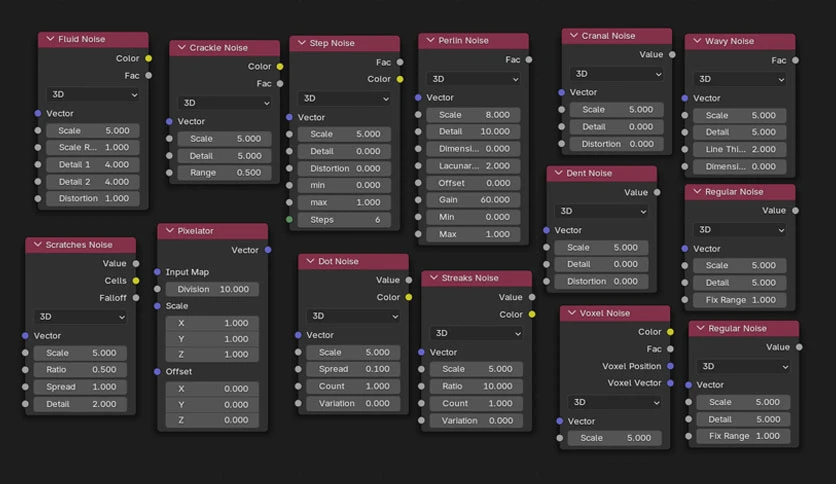
Task: Open the 3D dropdown in Streaks Noise
Action: (x=477, y=333)
